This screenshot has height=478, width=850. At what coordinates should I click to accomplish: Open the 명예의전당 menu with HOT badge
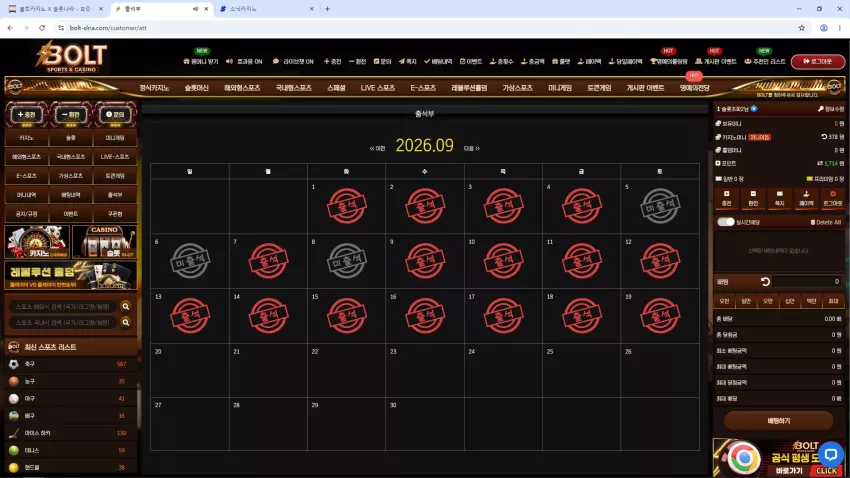click(694, 88)
